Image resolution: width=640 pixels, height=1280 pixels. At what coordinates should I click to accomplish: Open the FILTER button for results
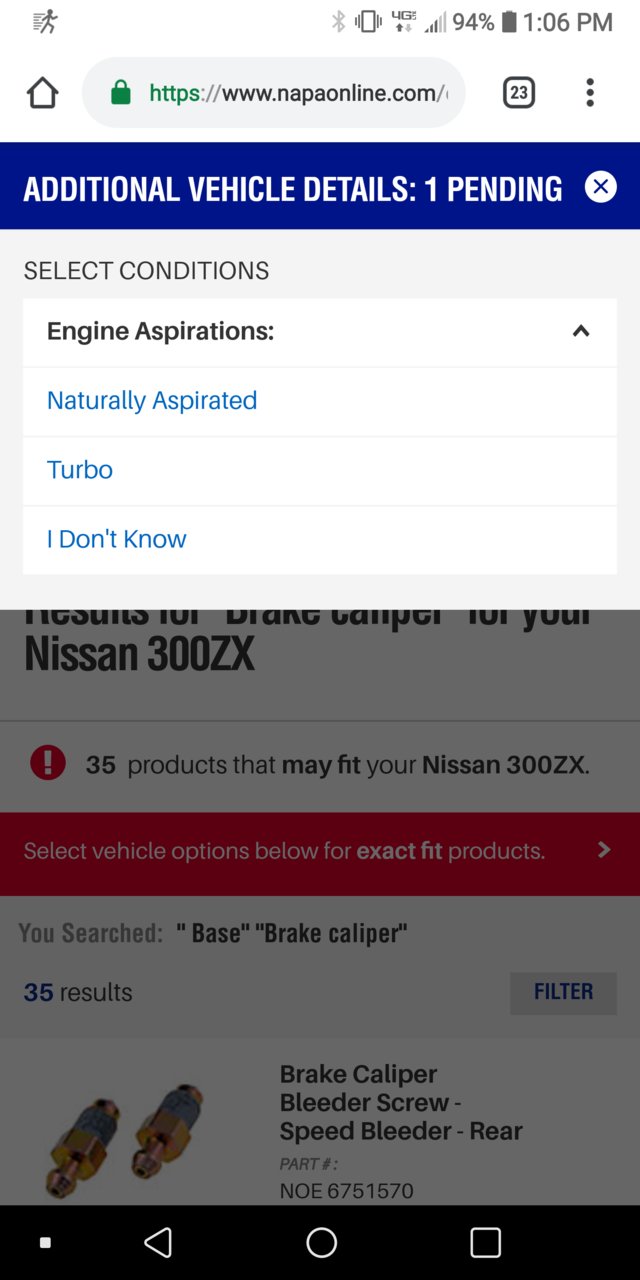click(x=563, y=992)
